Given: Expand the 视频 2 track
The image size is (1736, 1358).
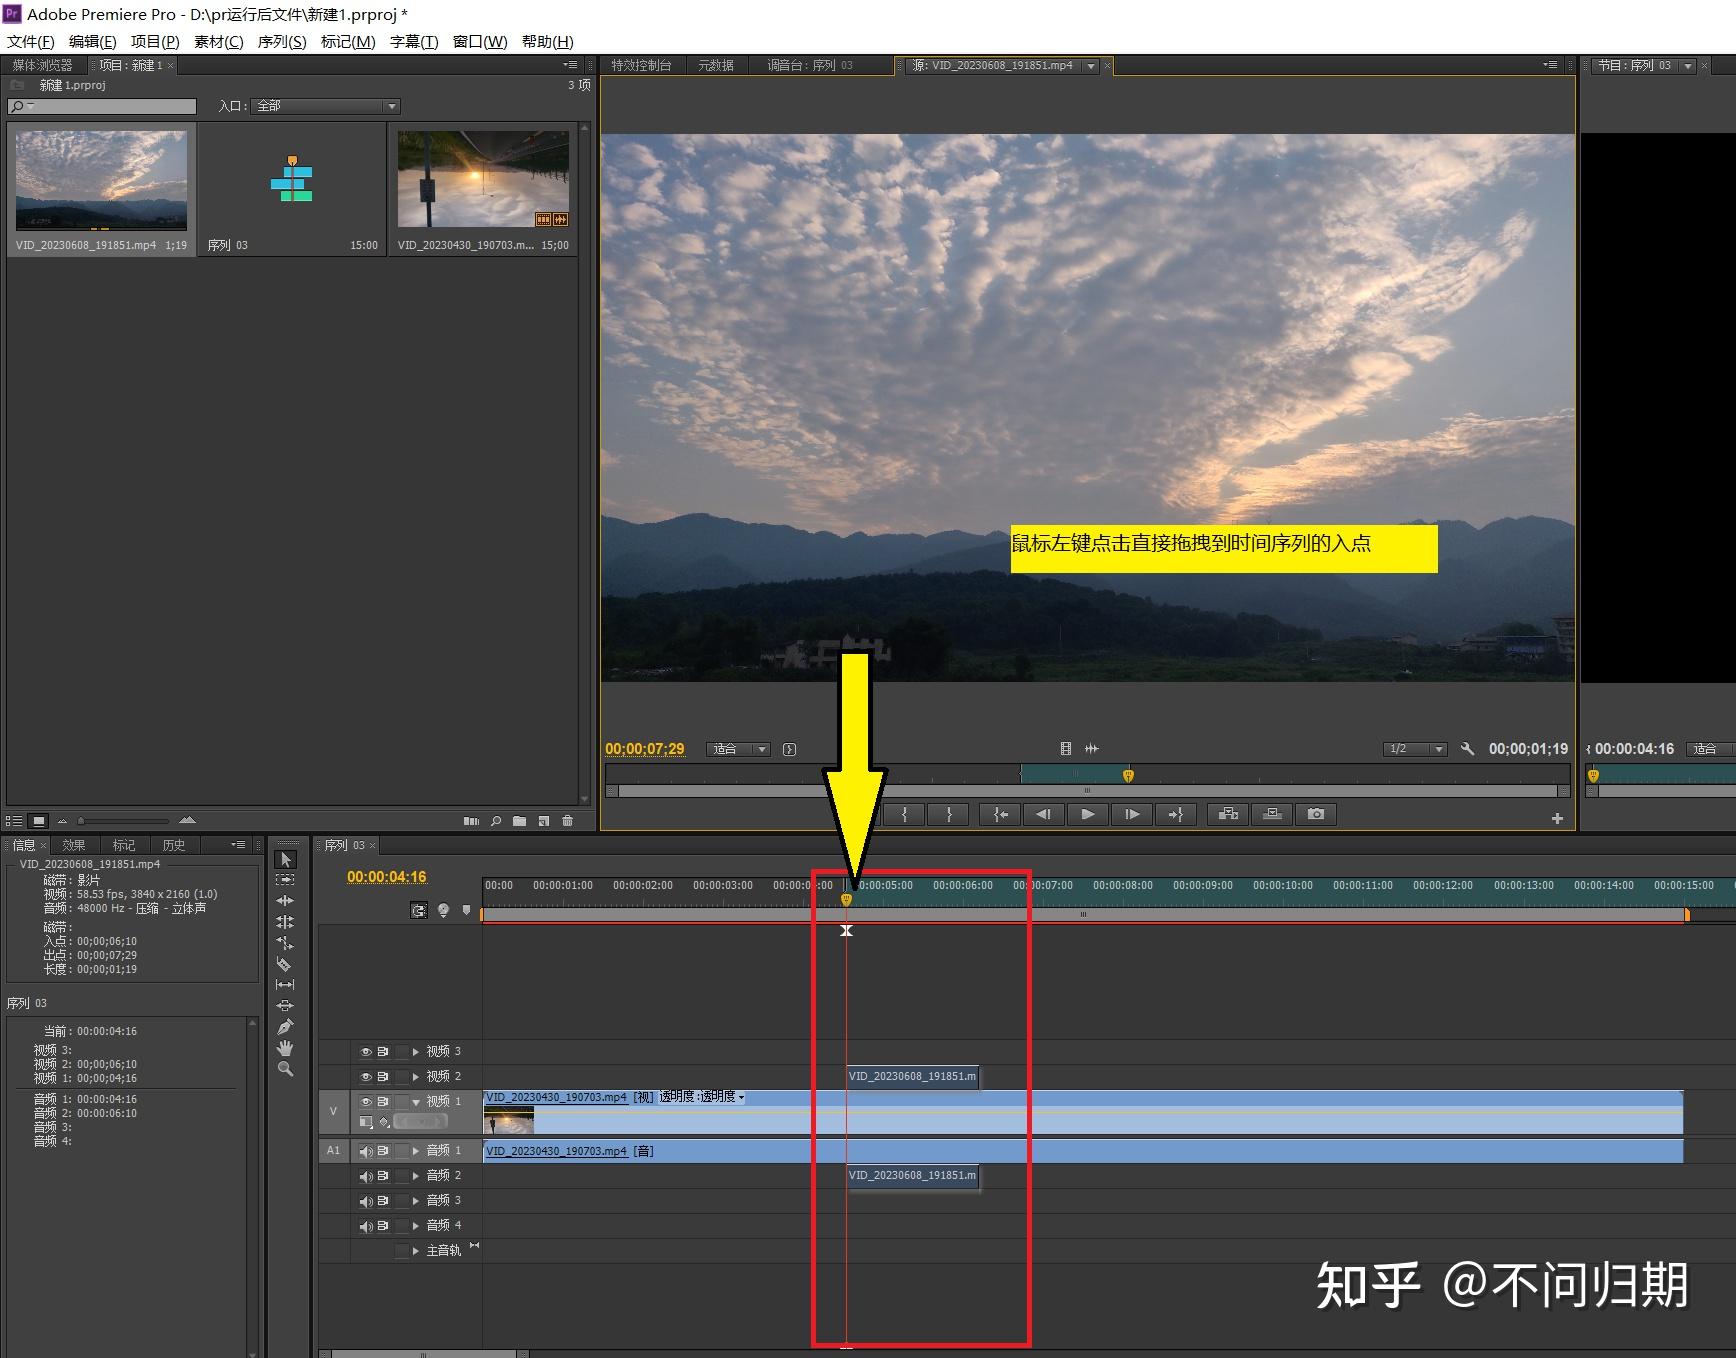Looking at the screenshot, I should tap(416, 1077).
